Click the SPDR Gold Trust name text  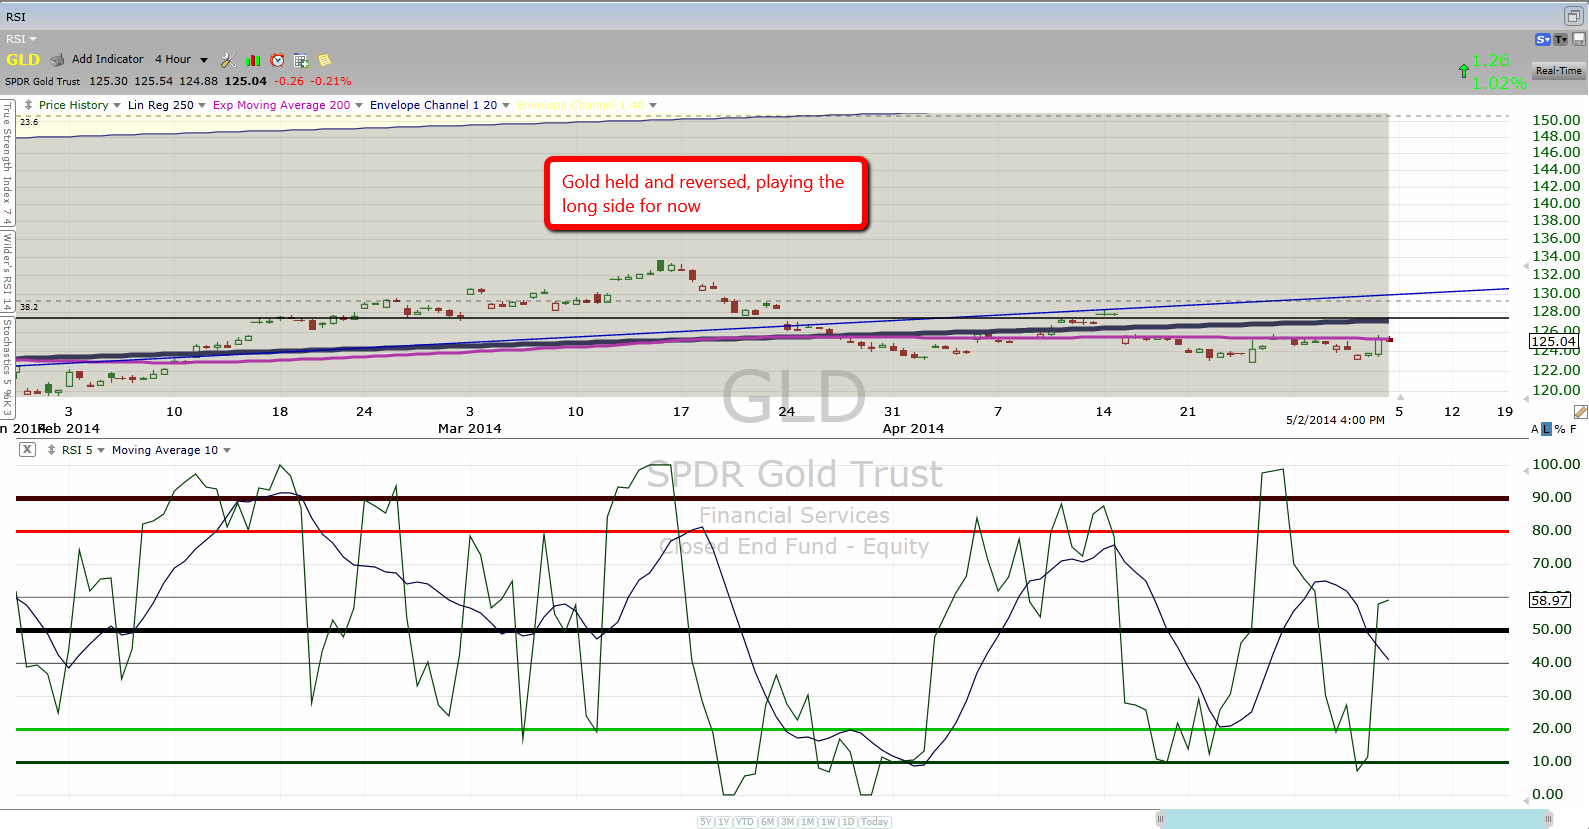[x=43, y=82]
